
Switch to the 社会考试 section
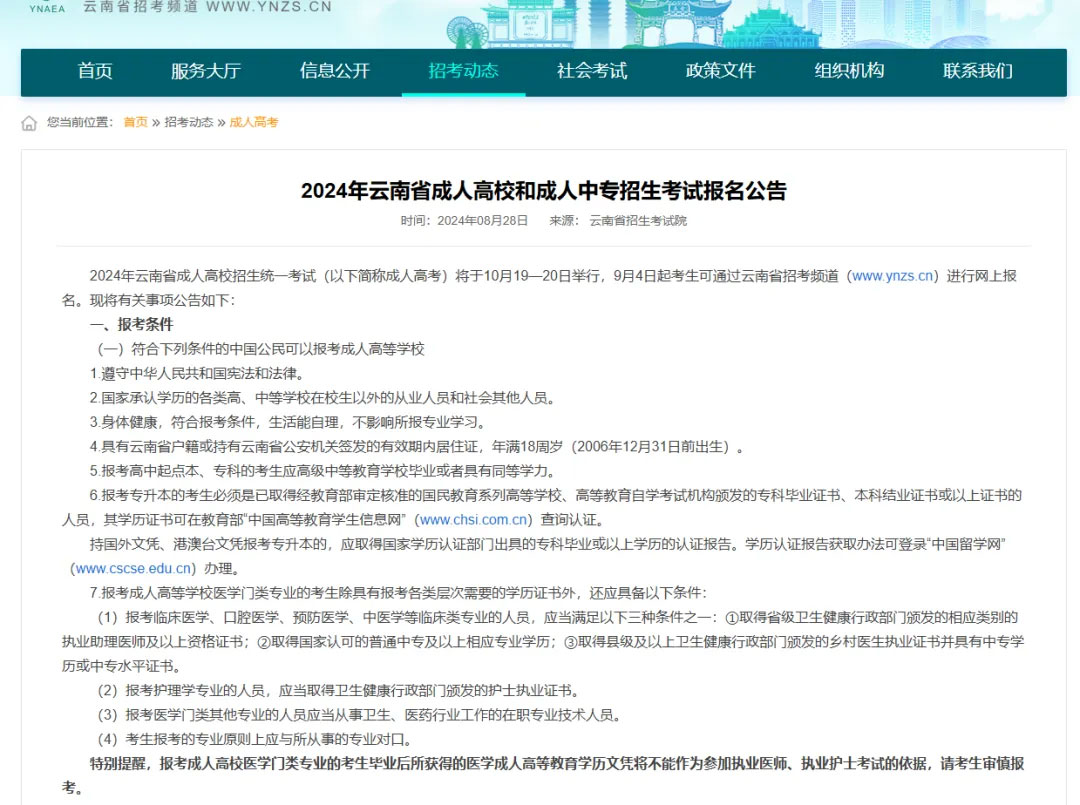tap(591, 72)
